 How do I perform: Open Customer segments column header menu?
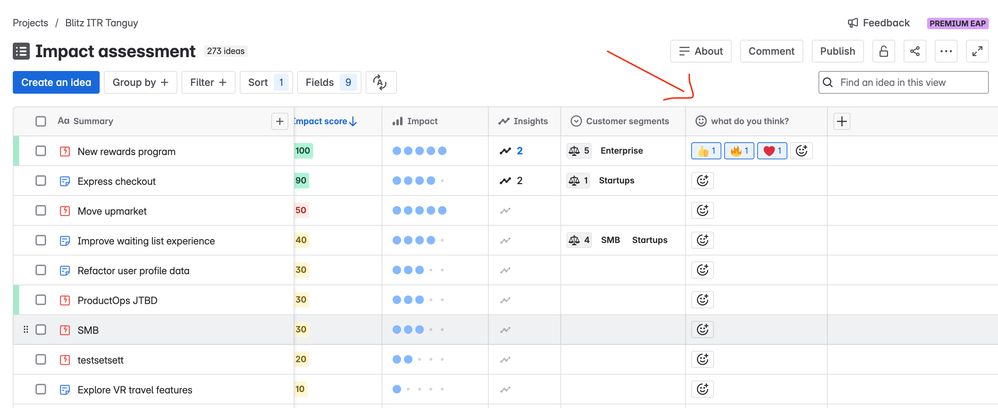620,122
